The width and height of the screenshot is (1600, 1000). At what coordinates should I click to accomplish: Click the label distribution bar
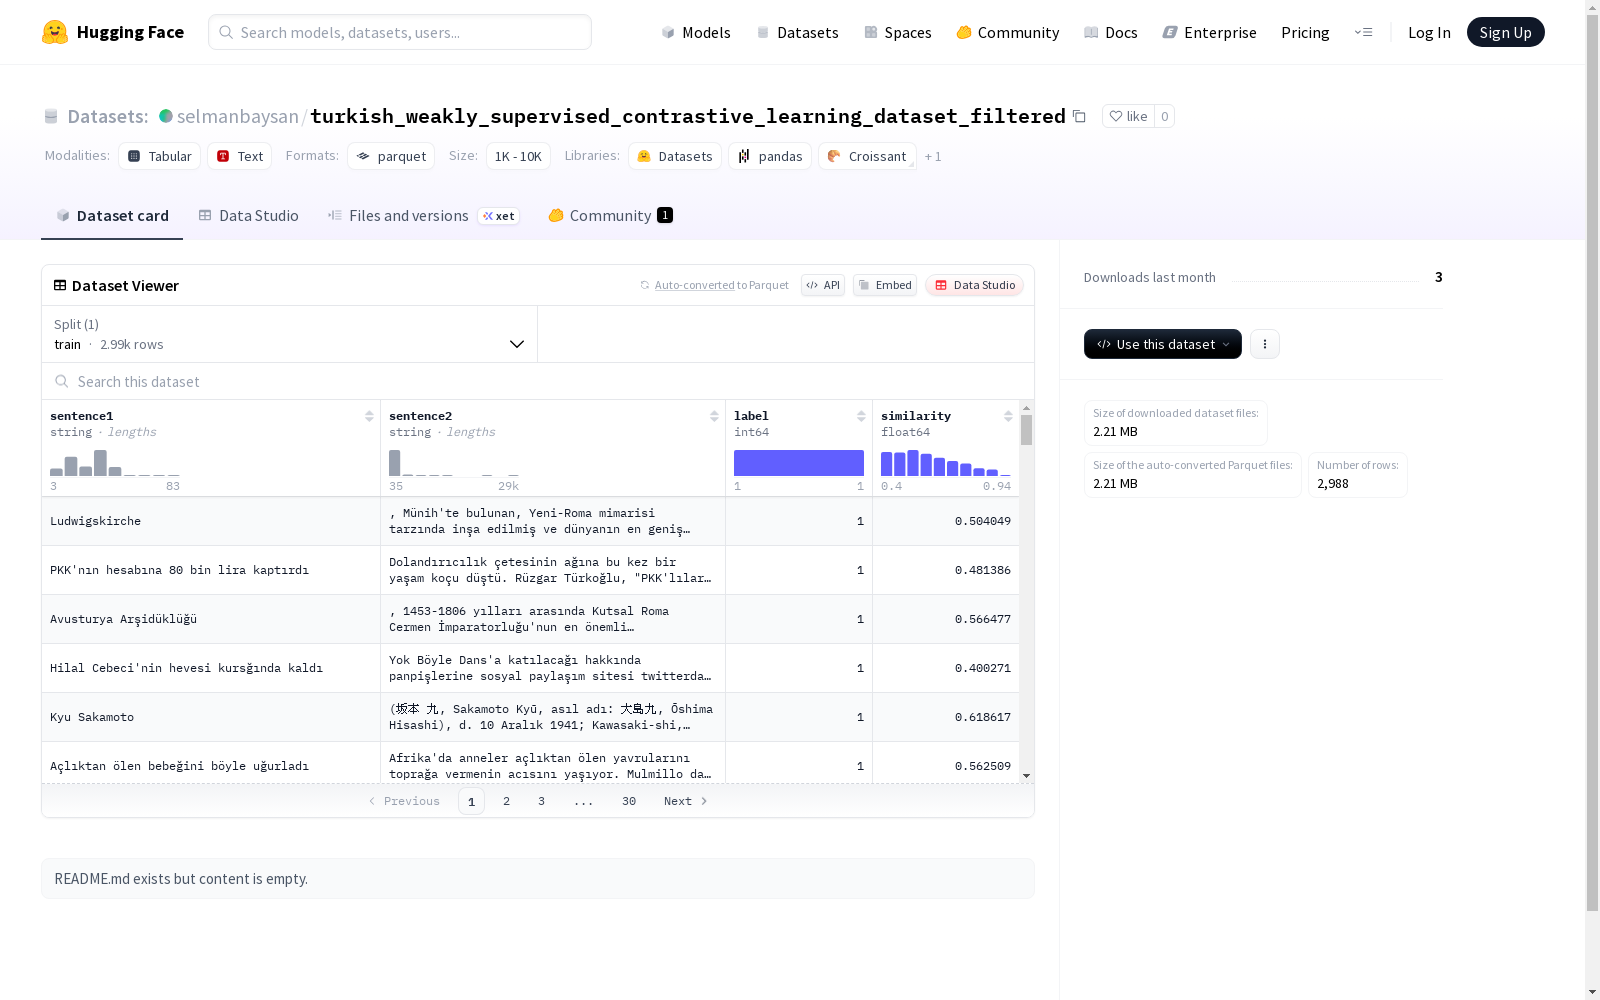pos(799,463)
